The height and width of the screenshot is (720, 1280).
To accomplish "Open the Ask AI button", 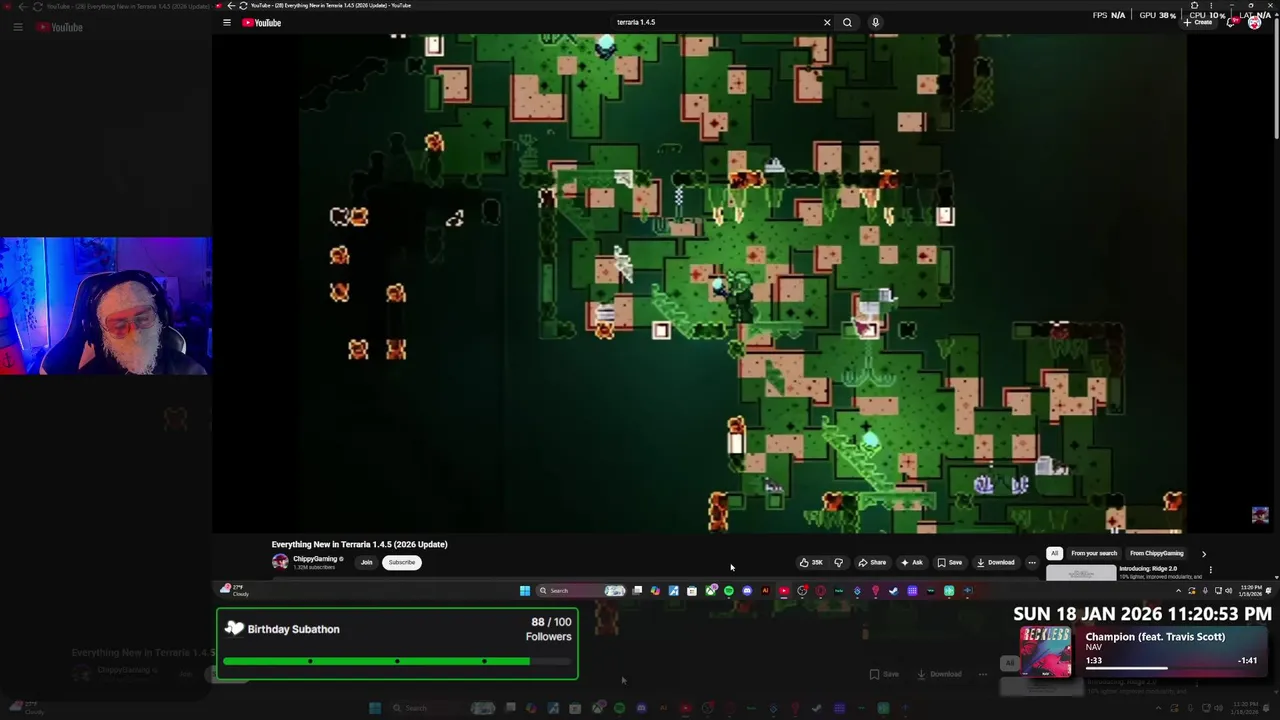I will coord(912,562).
